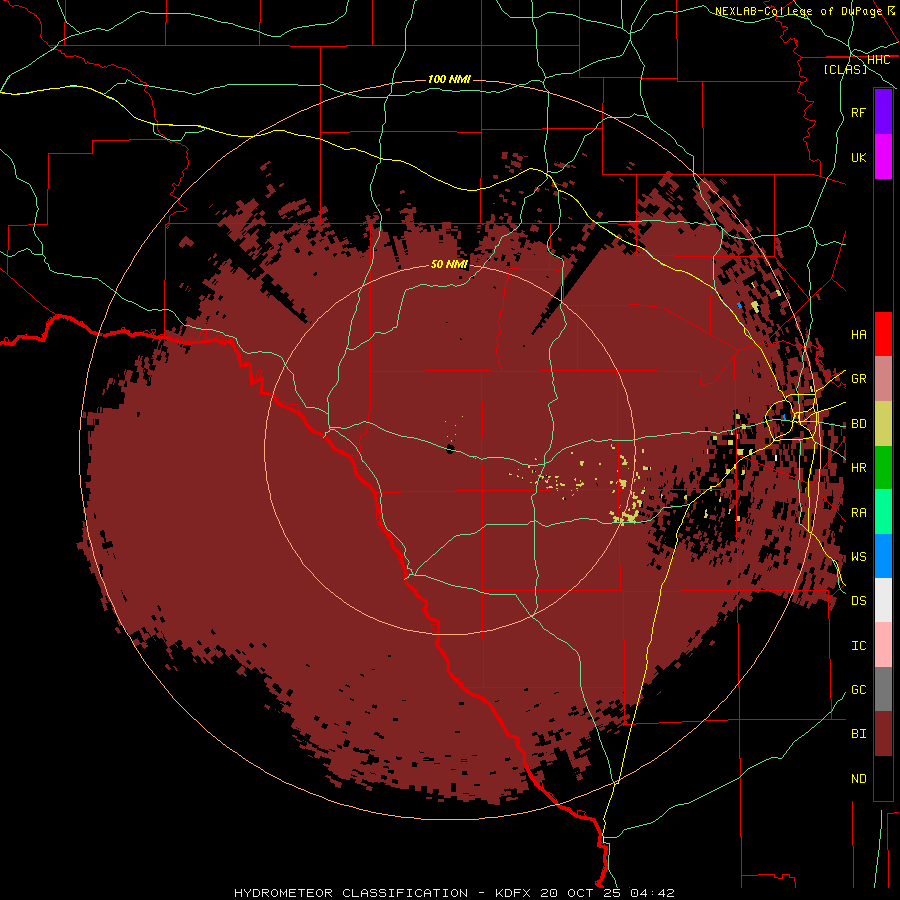Click the RF purple legend swatch

coord(883,112)
